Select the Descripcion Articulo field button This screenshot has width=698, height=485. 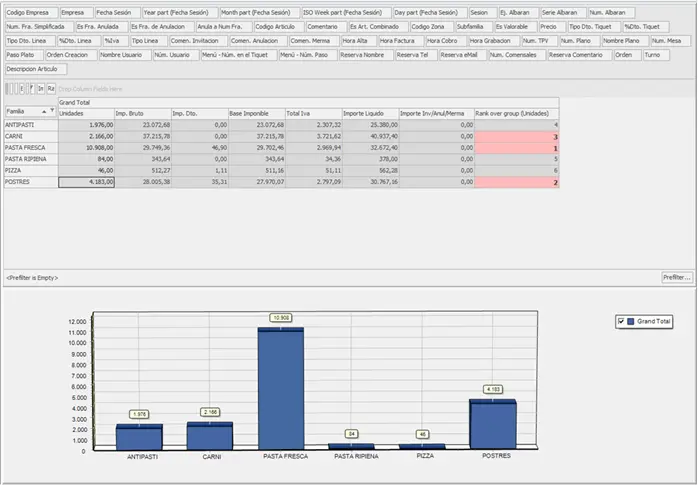tap(35, 69)
